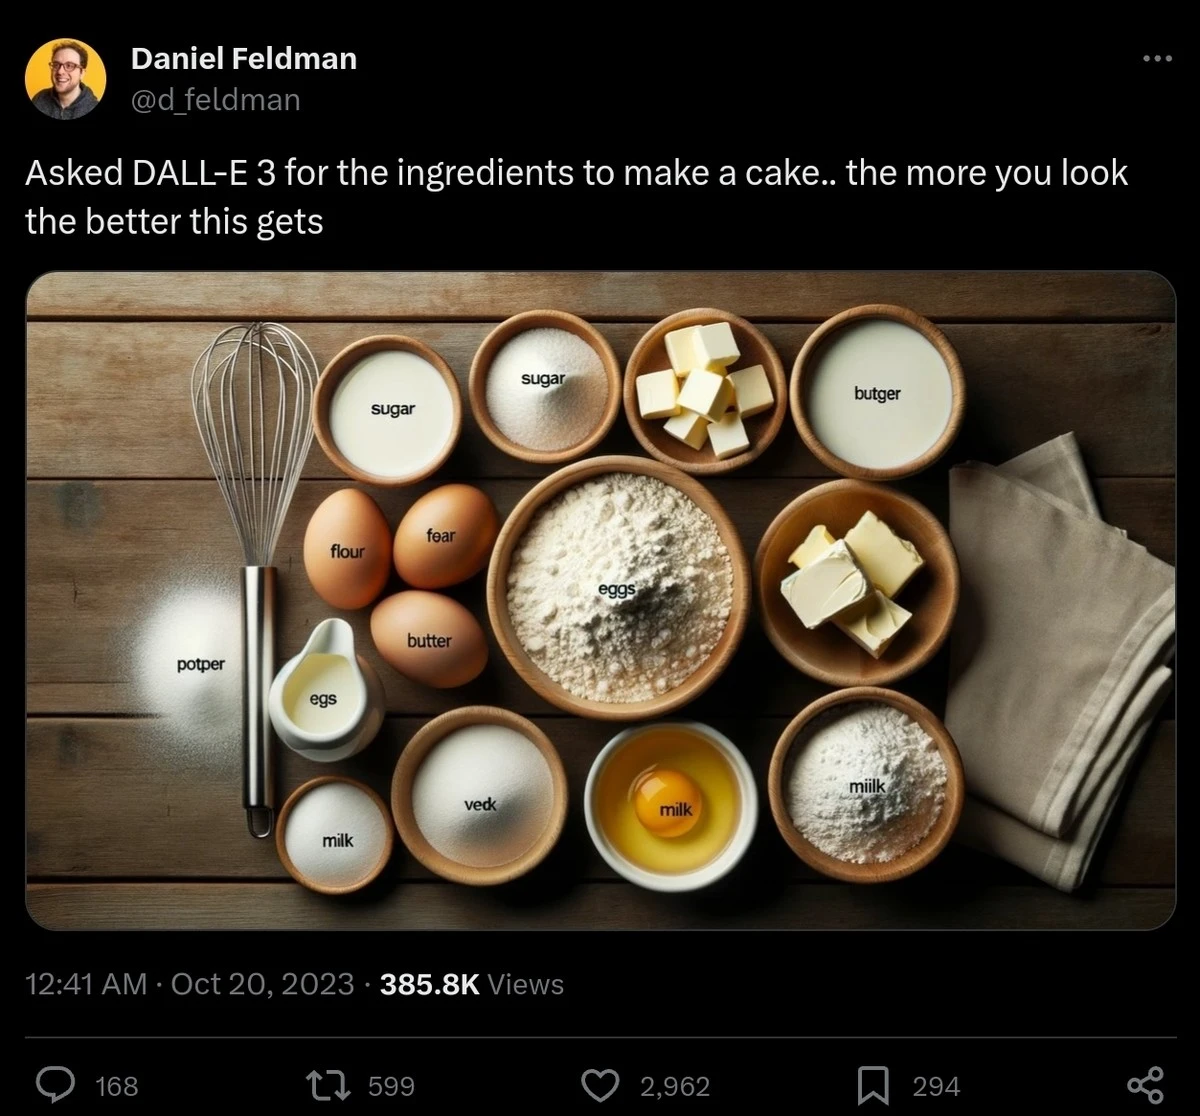Click the Daniel Feldman display name
Screen dimensions: 1200x1116
point(243,59)
